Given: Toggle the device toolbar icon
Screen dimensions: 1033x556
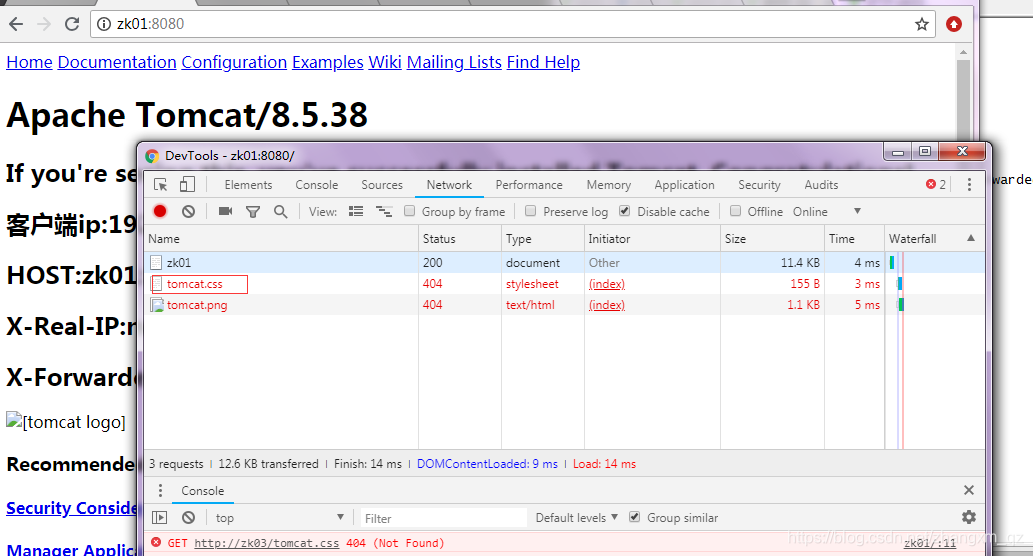Looking at the screenshot, I should point(187,184).
